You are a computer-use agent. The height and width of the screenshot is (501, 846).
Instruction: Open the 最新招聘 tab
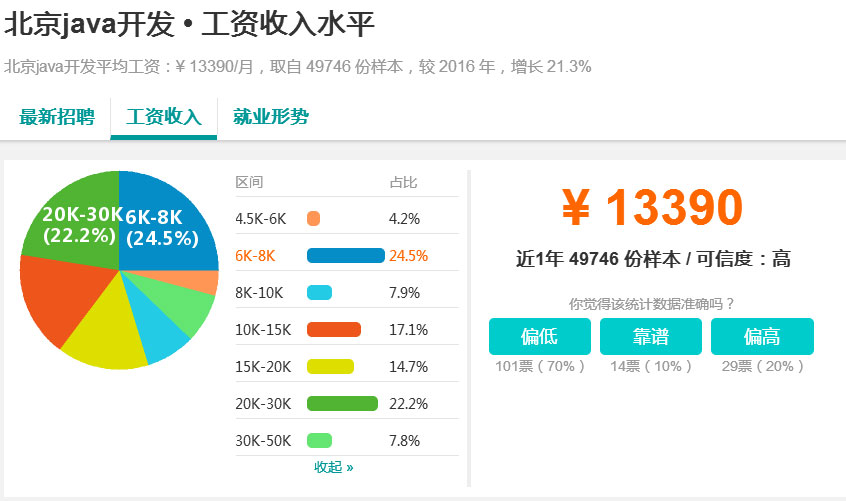click(57, 116)
